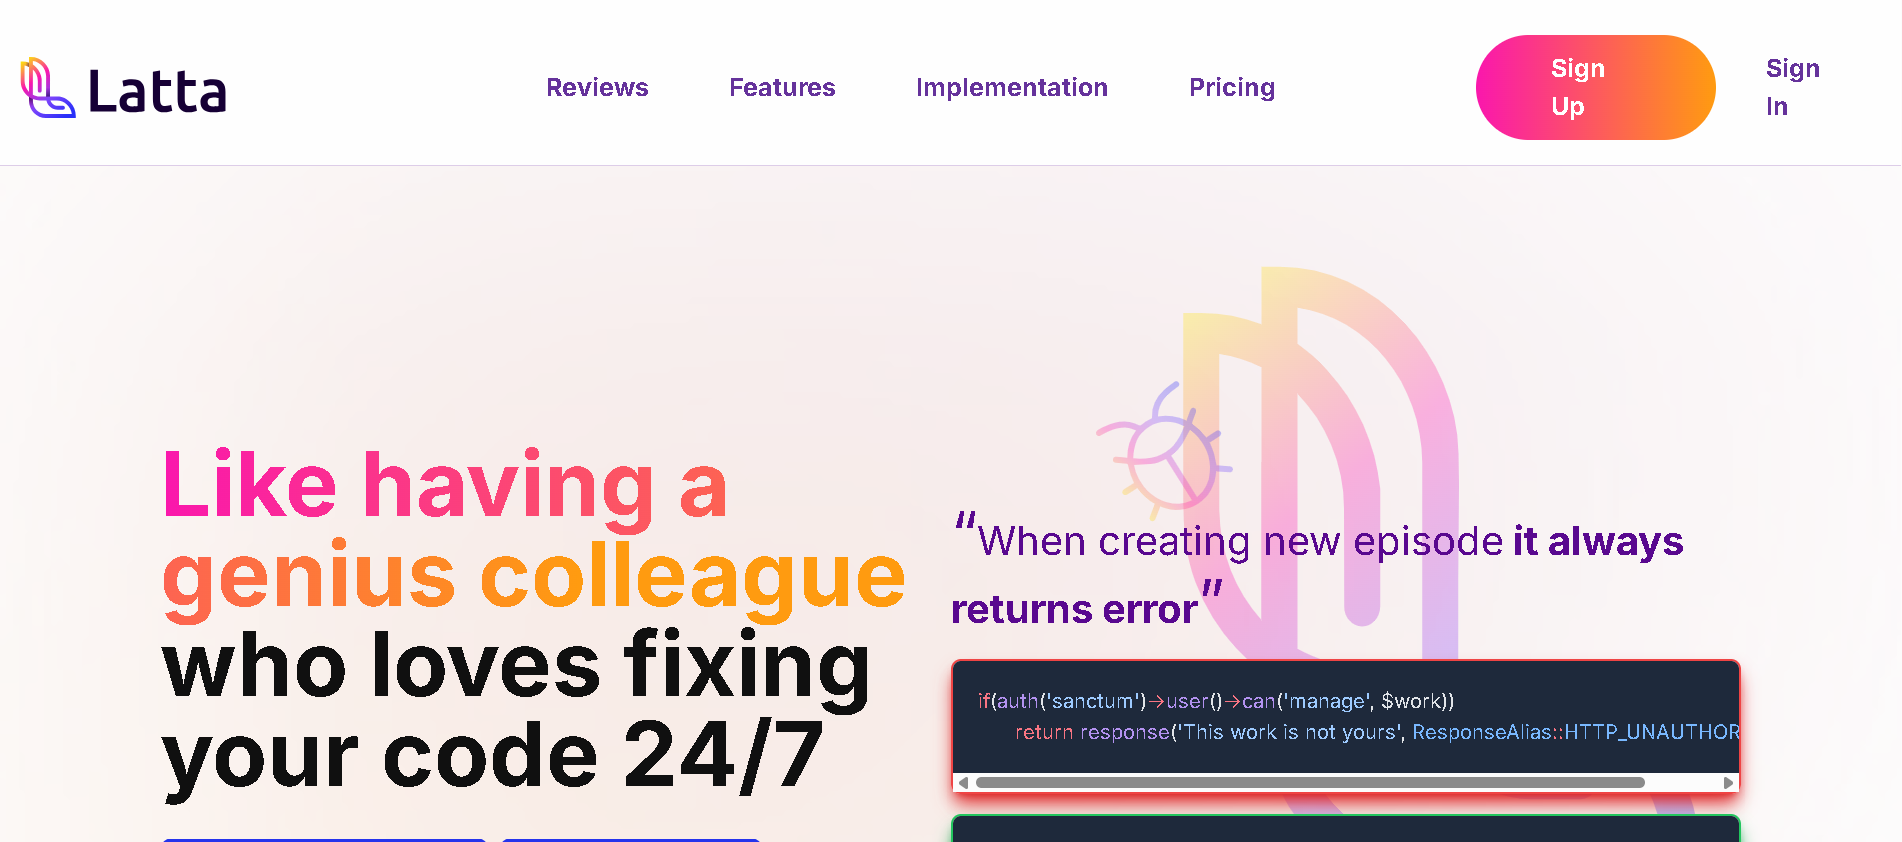Open the Reviews menu item

(x=597, y=87)
